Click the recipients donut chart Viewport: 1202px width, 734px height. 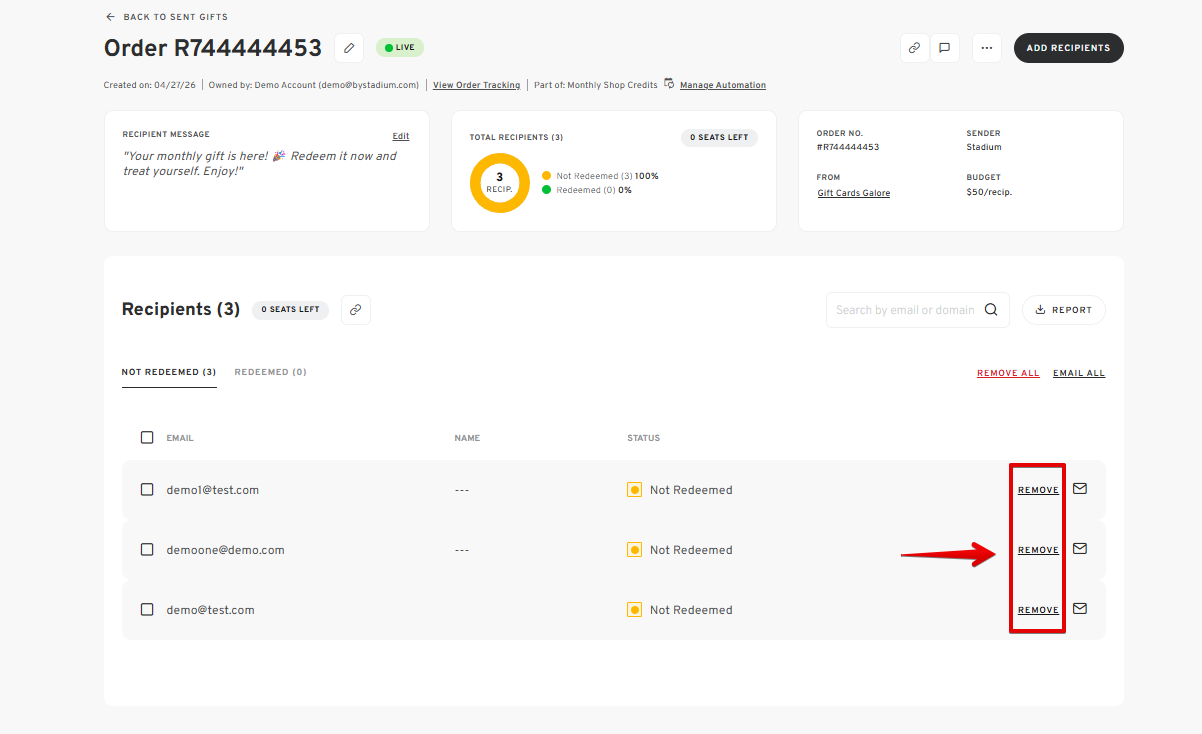[500, 183]
